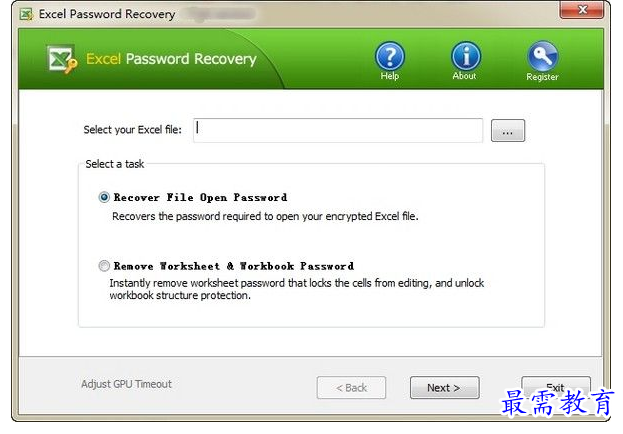
Task: Click the About info icon
Action: [466, 56]
